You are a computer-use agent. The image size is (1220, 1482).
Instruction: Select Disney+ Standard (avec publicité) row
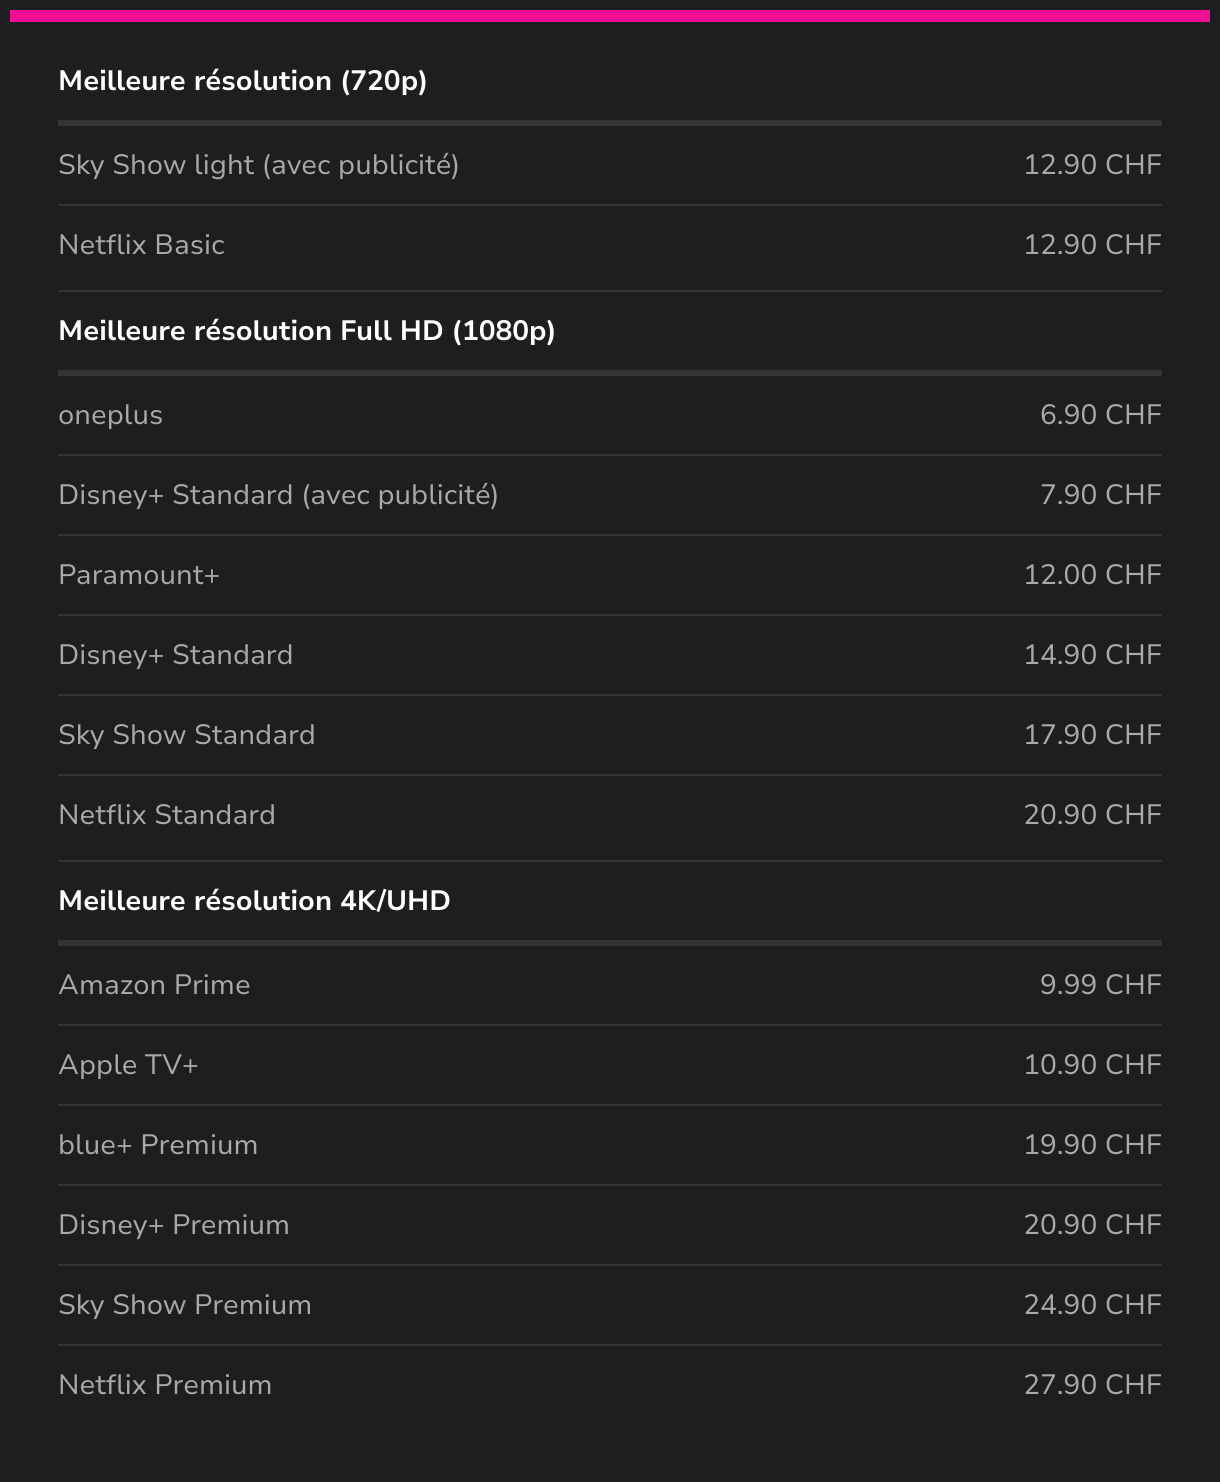(278, 495)
